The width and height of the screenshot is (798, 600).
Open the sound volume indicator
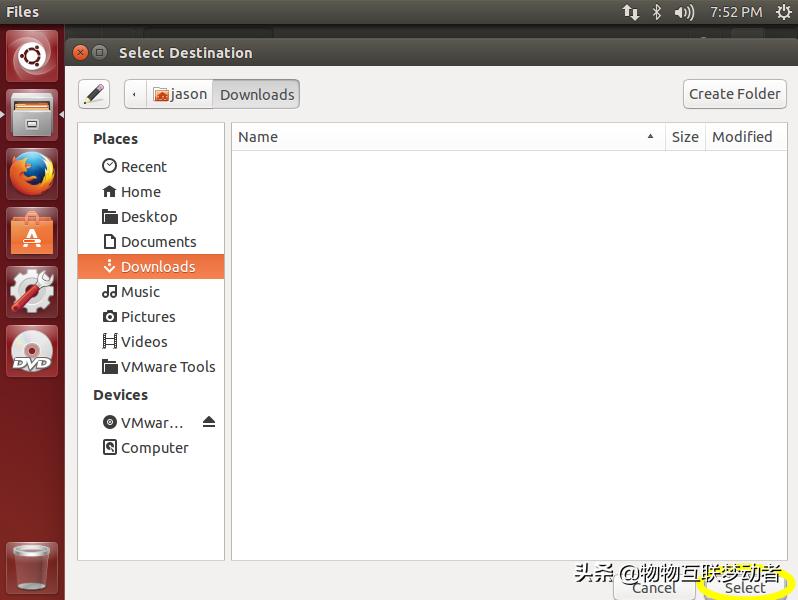click(684, 12)
